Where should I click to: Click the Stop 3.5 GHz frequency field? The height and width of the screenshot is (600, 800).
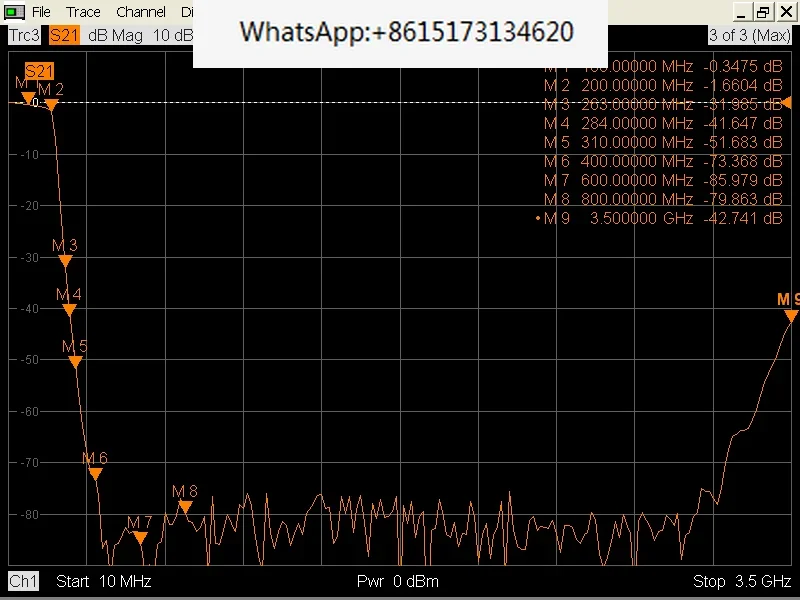click(742, 581)
